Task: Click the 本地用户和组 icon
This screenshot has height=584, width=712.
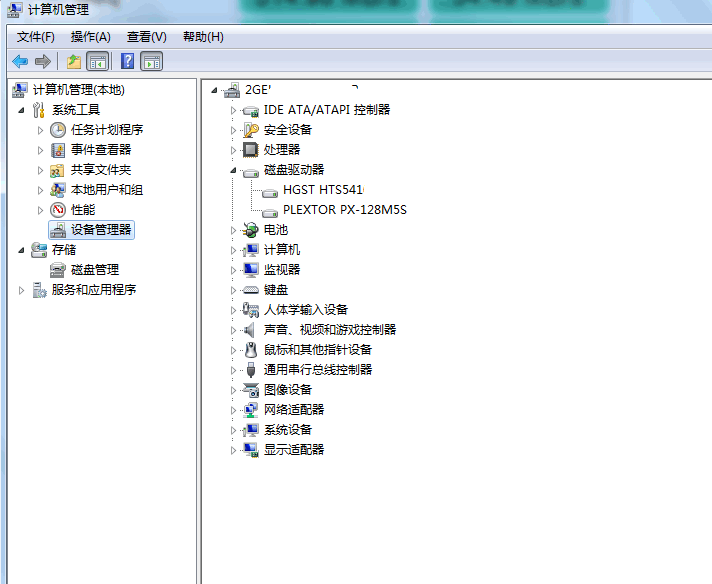Action: tap(58, 190)
